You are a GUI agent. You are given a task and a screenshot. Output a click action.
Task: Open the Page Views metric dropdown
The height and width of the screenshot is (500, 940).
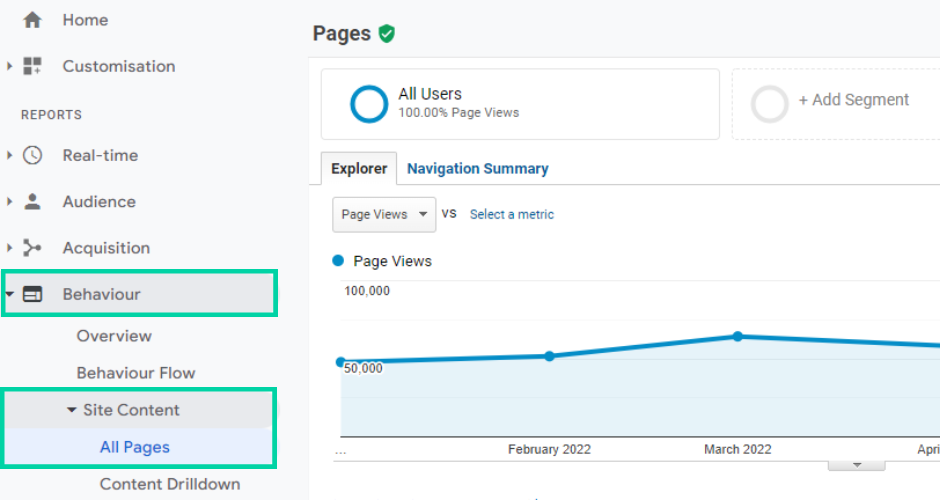384,215
